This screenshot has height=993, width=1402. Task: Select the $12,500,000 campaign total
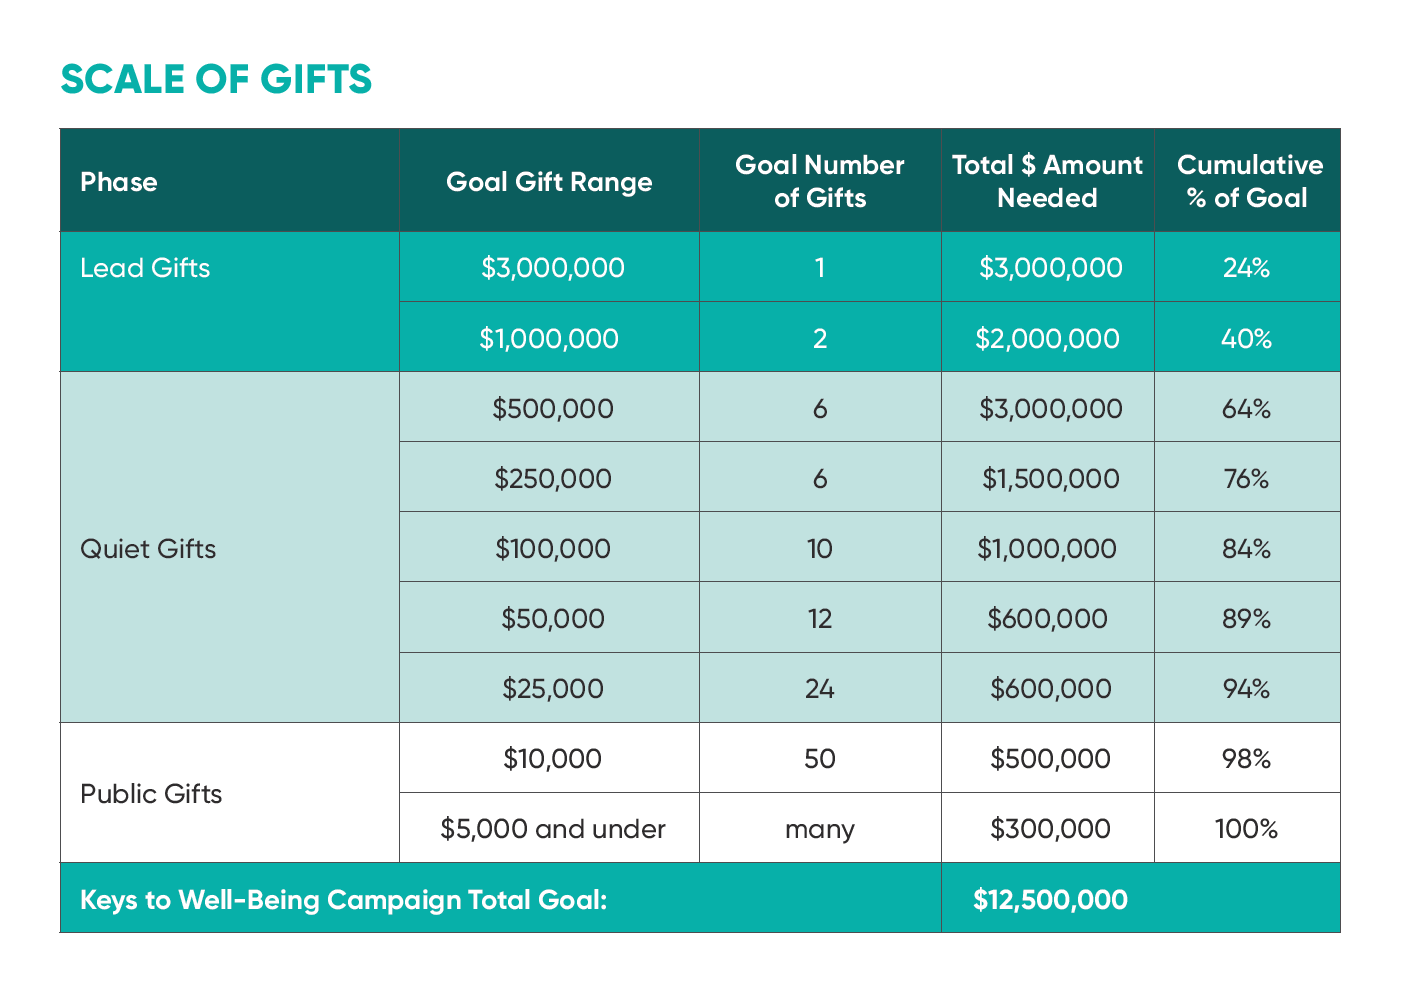click(x=1050, y=900)
